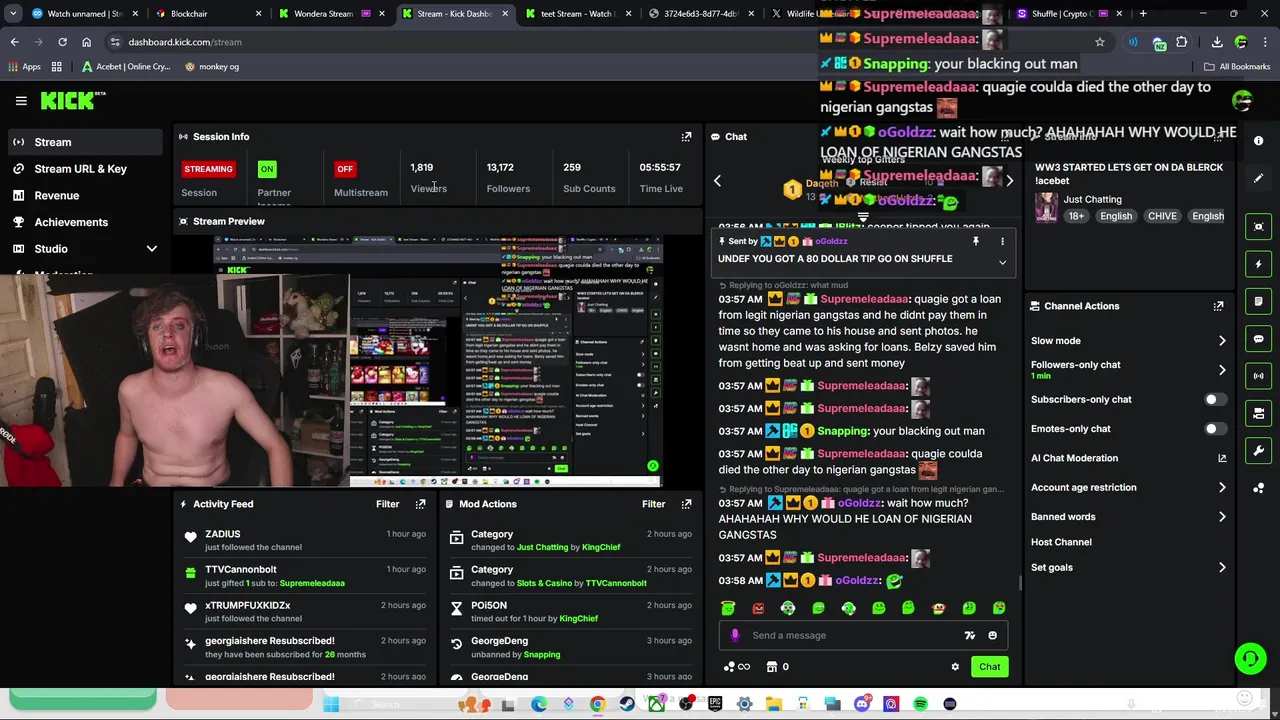This screenshot has width=1280, height=720.
Task: Pop out the Channel Actions panel
Action: pos(1218,306)
